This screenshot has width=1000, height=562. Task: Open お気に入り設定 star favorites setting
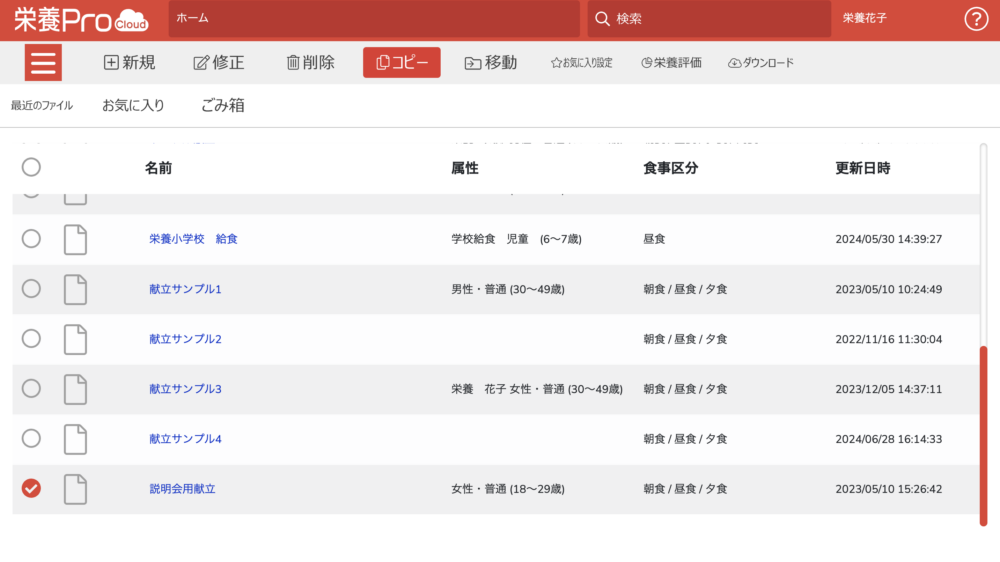point(581,63)
